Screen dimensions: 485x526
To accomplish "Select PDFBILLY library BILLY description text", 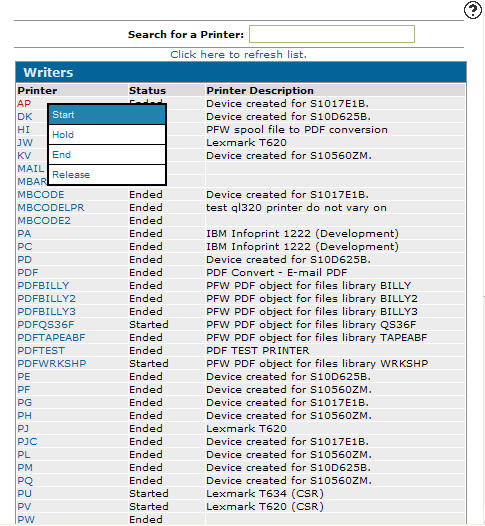I will [x=309, y=286].
